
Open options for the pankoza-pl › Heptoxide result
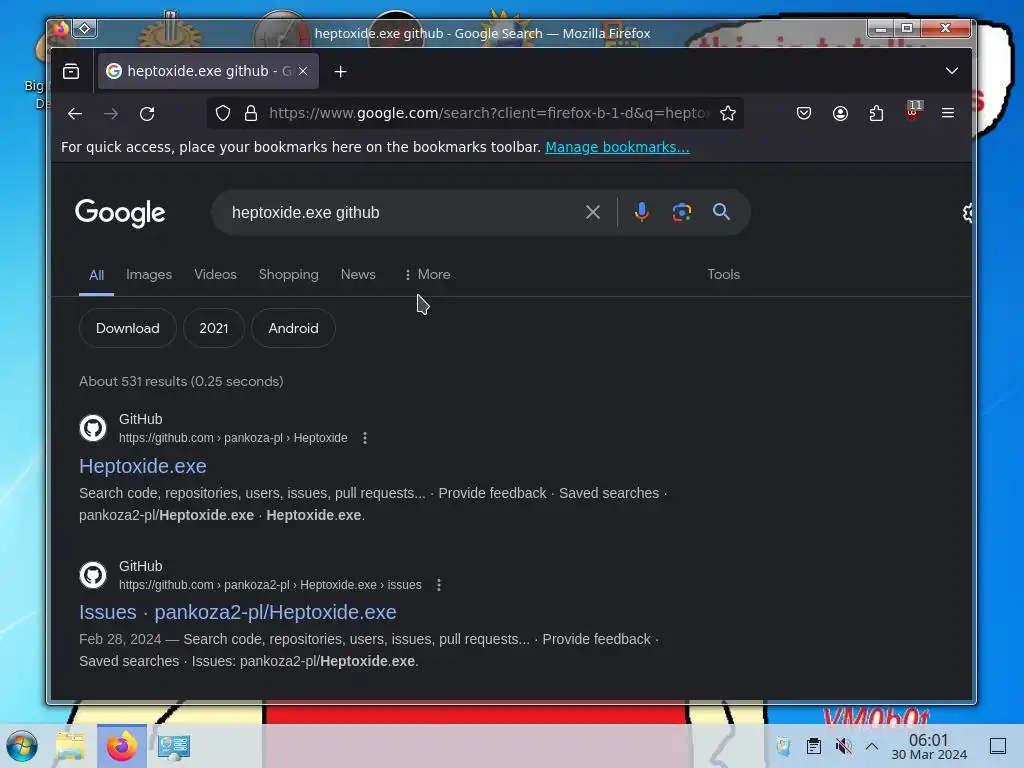point(365,438)
